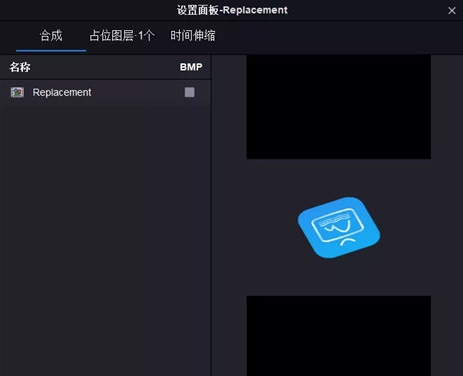The width and height of the screenshot is (463, 376).
Task: Click the 名称 column header
Action: pos(20,67)
